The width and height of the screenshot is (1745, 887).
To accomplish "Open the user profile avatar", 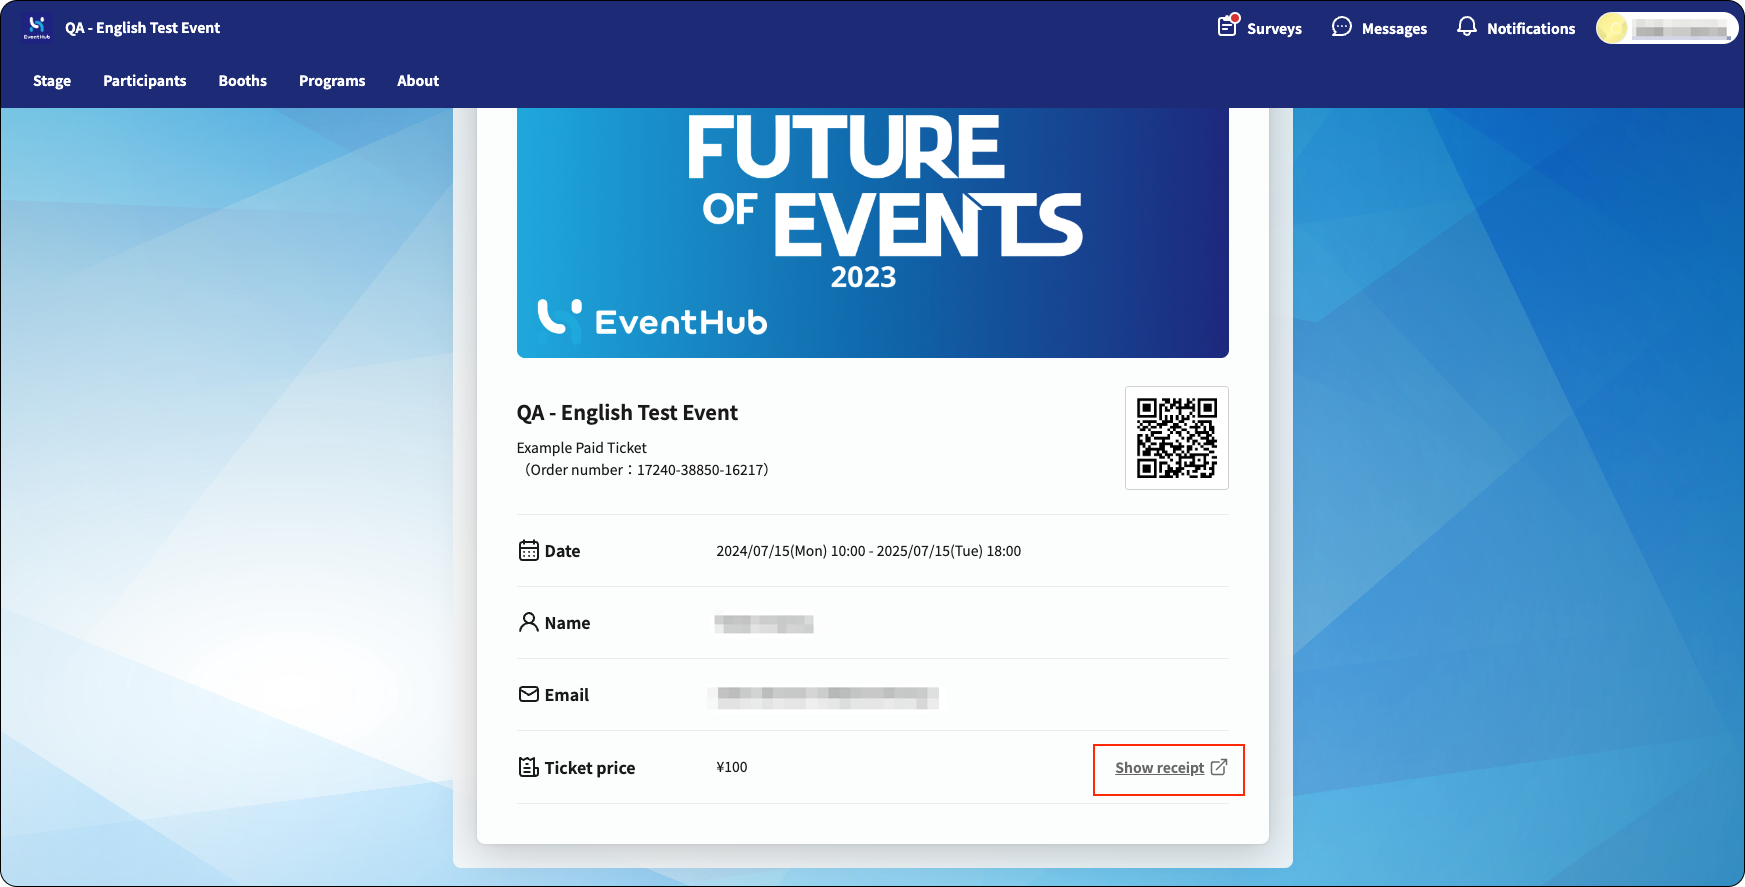I will pos(1612,28).
